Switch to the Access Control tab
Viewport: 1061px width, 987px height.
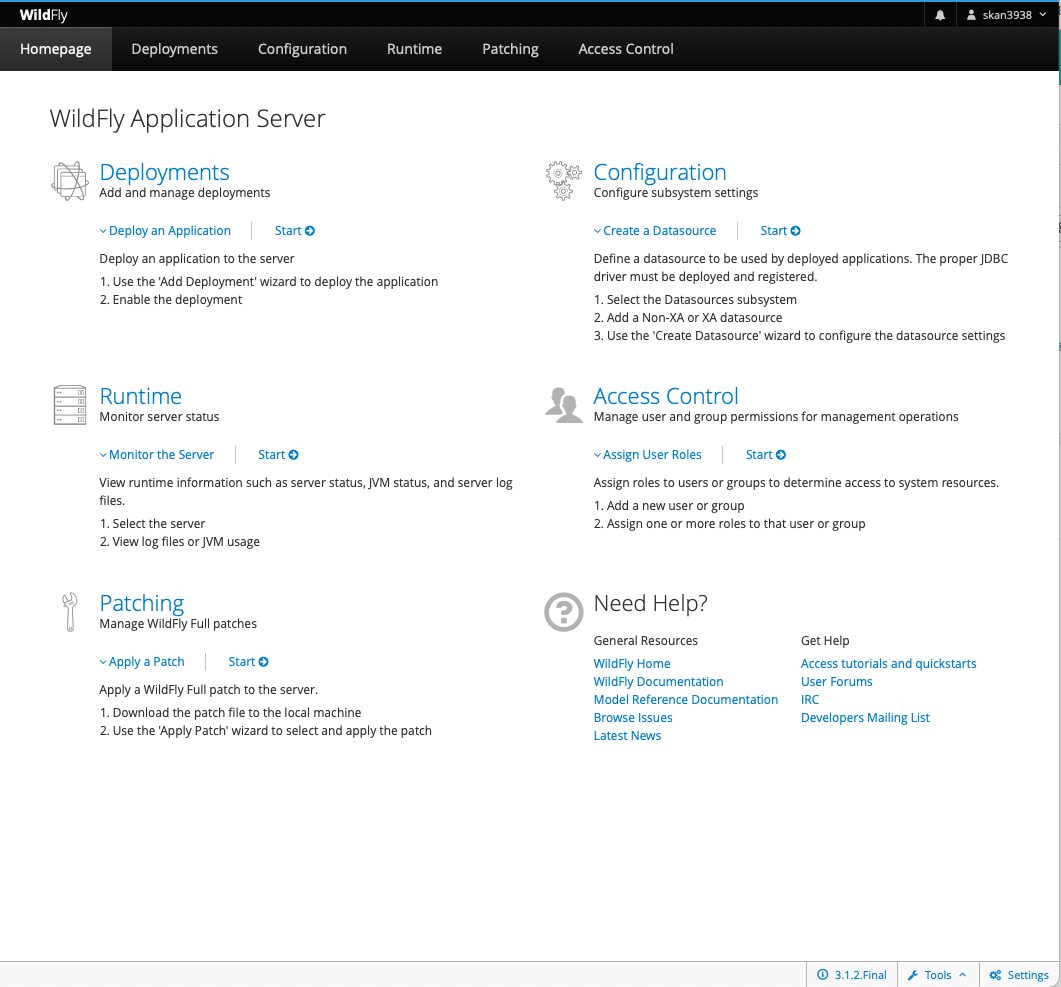point(626,49)
